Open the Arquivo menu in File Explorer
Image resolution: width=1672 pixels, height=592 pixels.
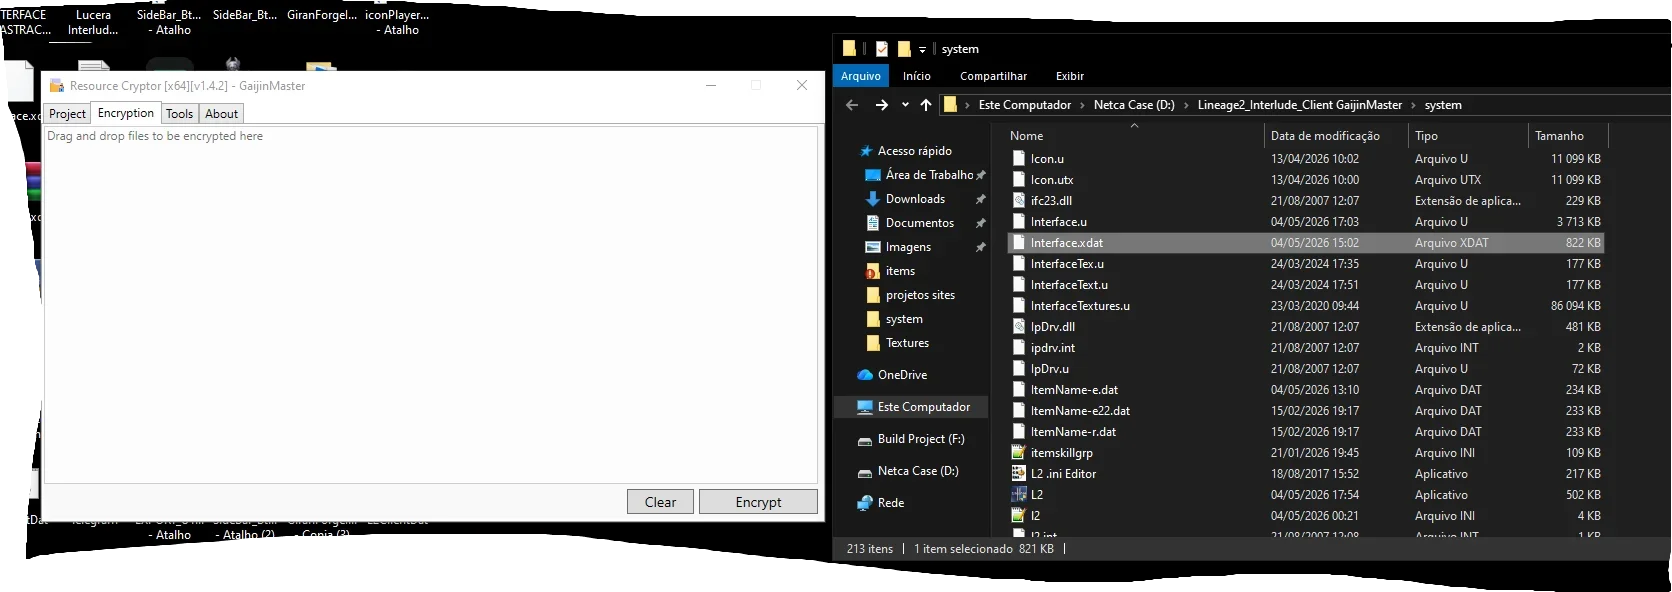pyautogui.click(x=861, y=76)
